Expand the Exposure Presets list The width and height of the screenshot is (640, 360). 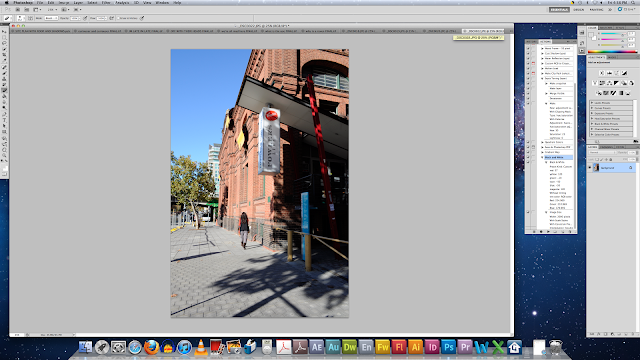592,113
